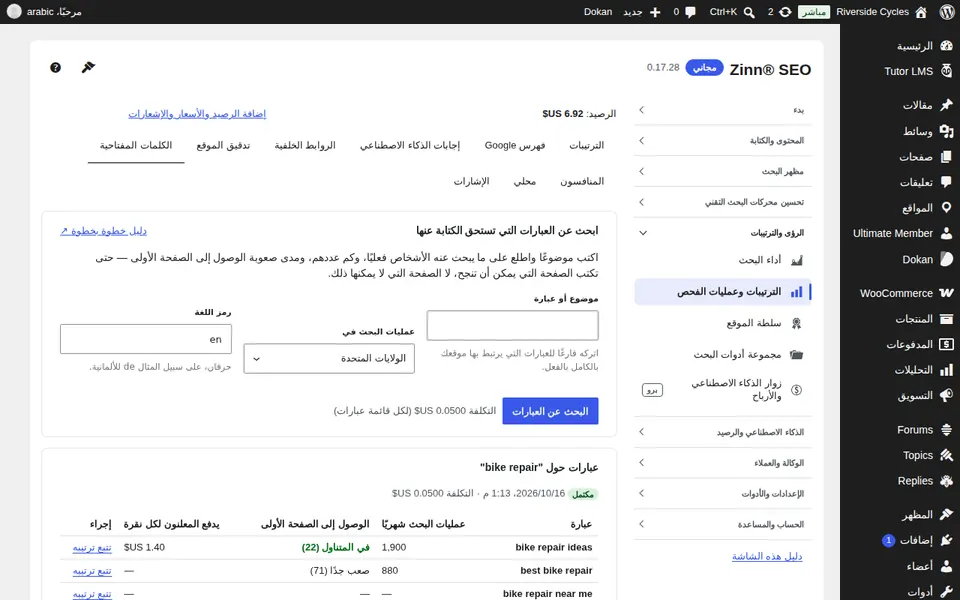The width and height of the screenshot is (960, 600).
Task: Open the Dokan sidebar icon
Action: [x=946, y=259]
